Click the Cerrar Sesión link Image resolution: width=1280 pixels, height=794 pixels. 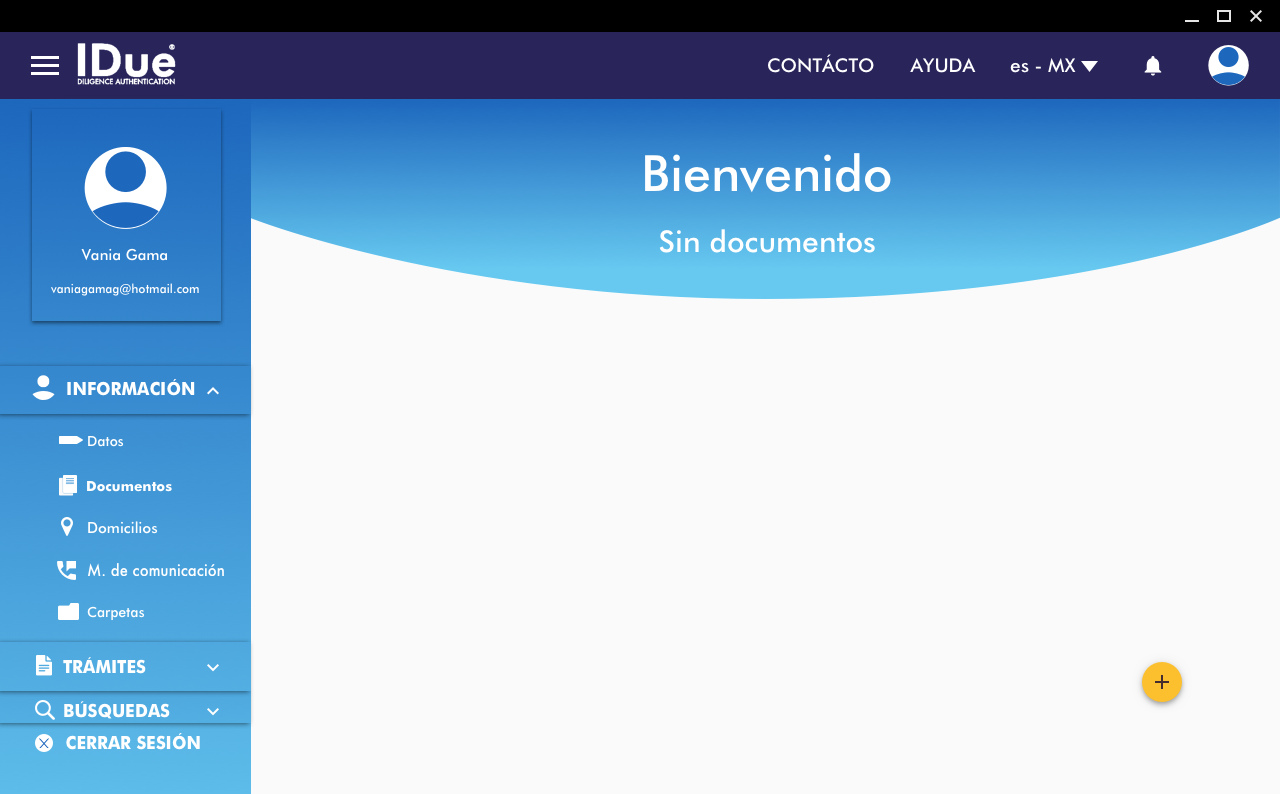(x=133, y=743)
